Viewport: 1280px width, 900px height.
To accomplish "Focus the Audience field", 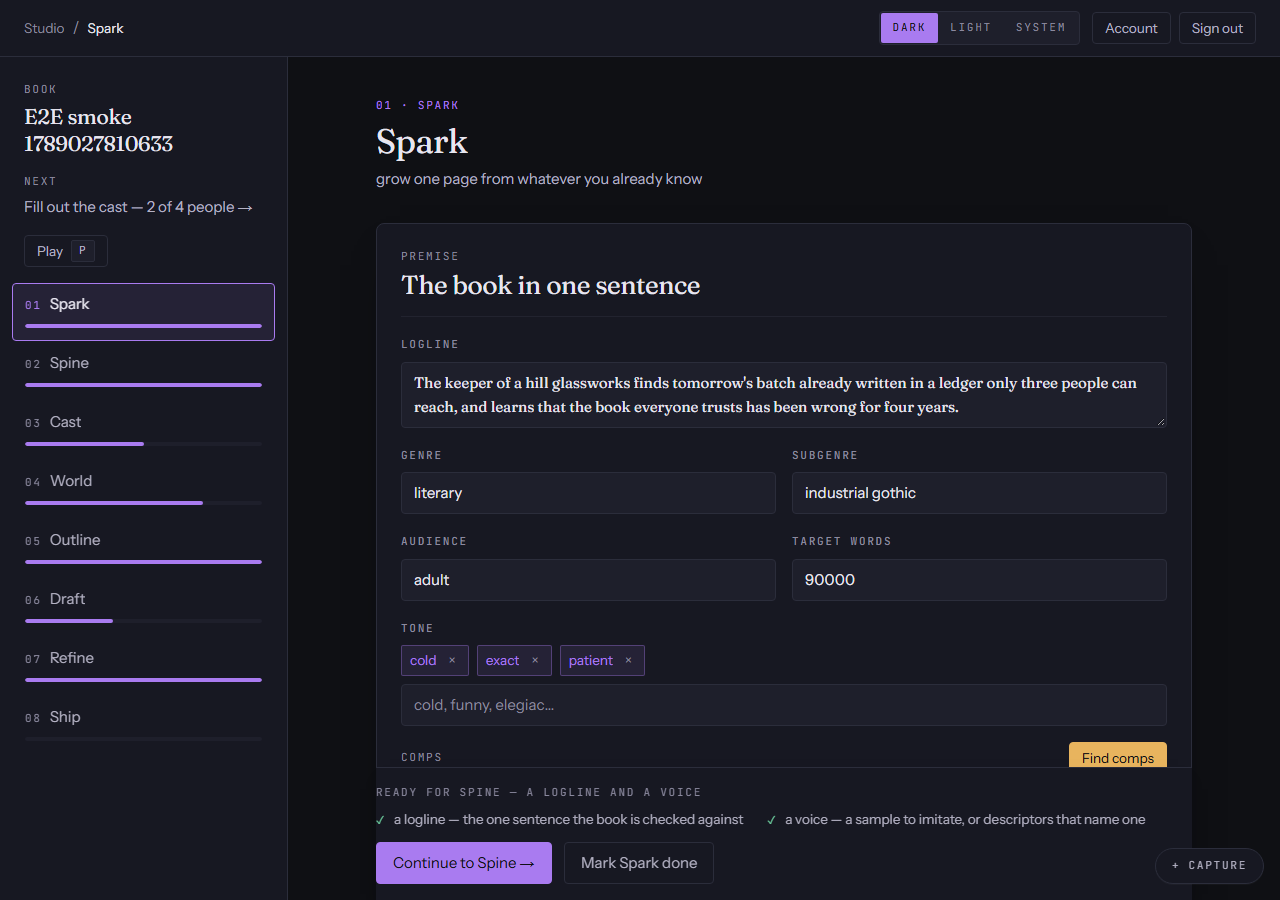I will tap(588, 580).
